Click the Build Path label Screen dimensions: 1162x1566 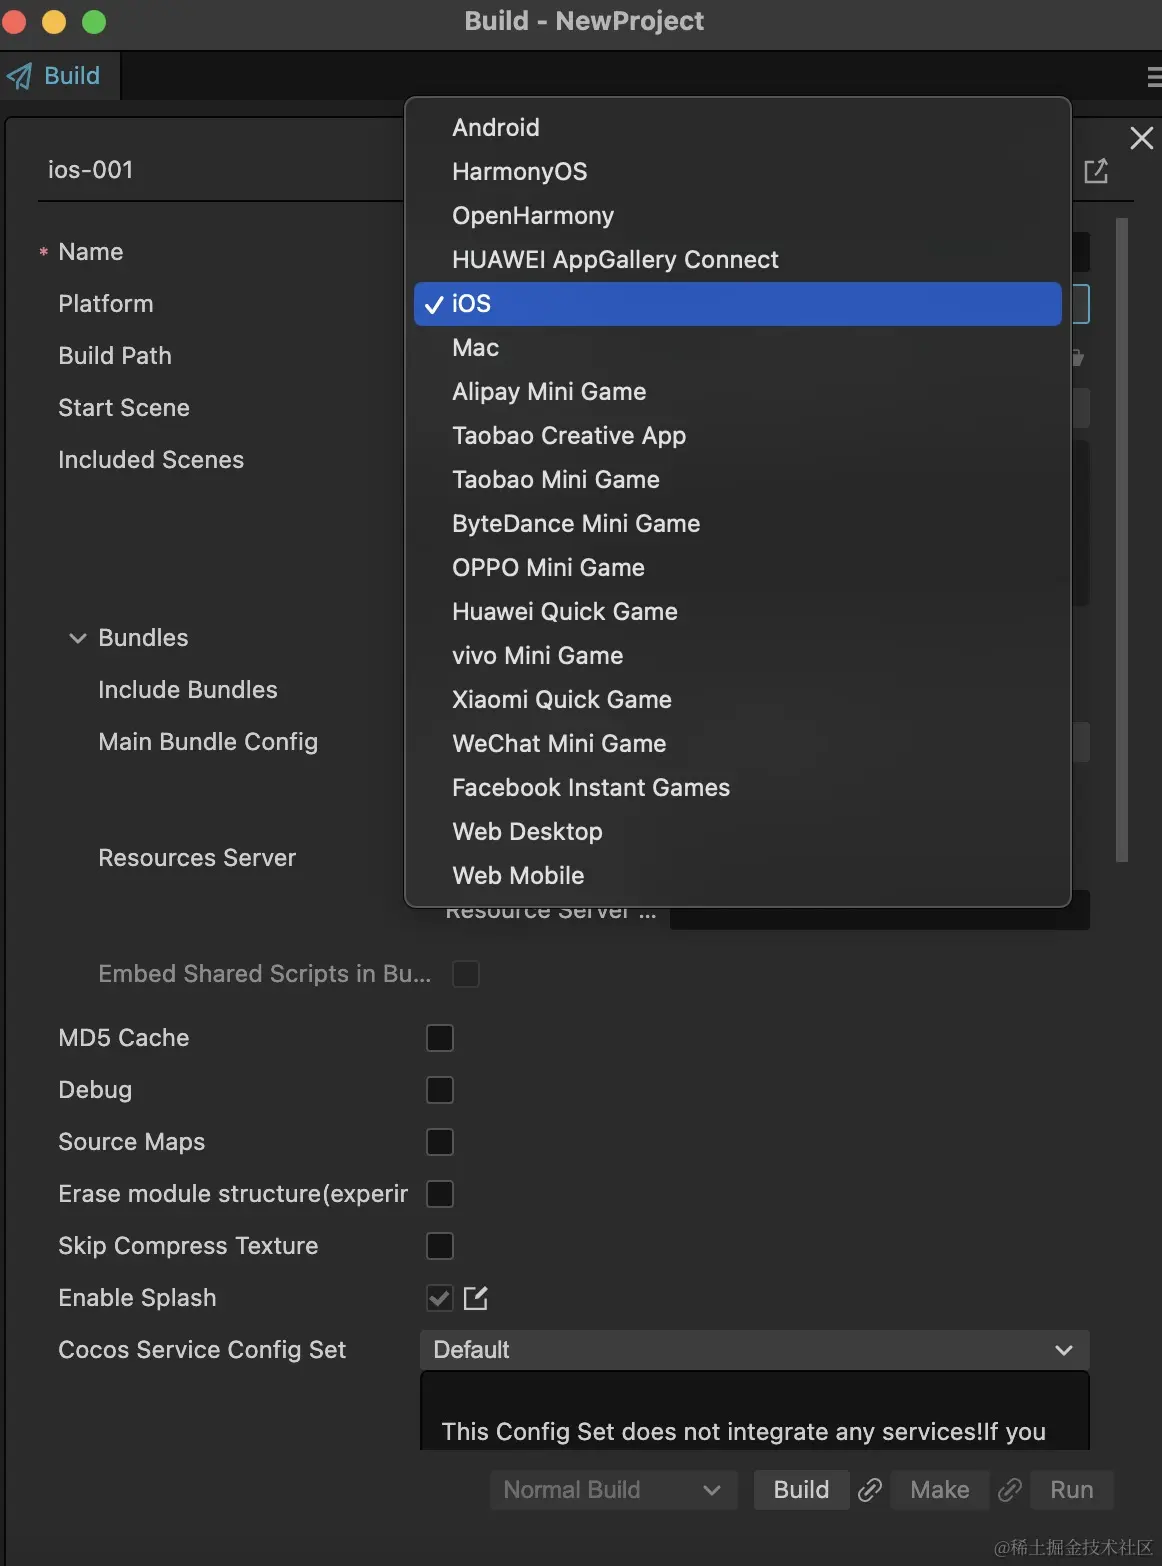click(x=115, y=356)
